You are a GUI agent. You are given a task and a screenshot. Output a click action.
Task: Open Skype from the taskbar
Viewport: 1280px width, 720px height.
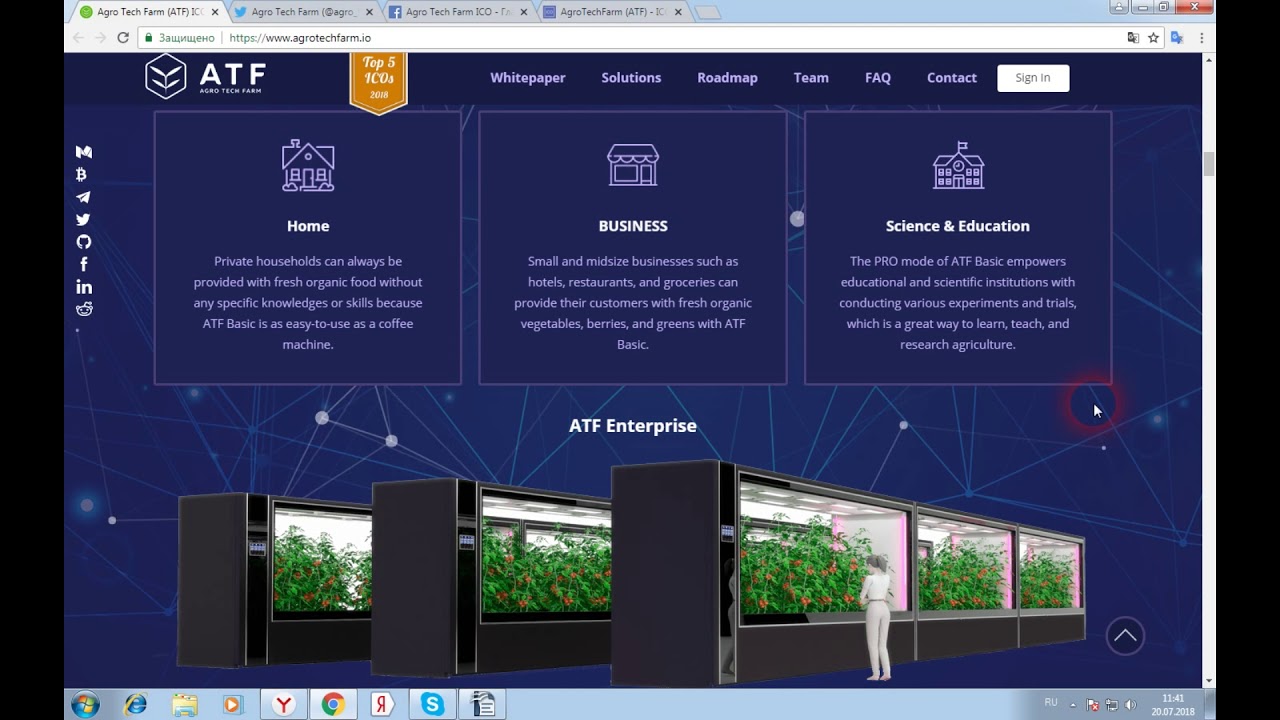click(x=432, y=704)
